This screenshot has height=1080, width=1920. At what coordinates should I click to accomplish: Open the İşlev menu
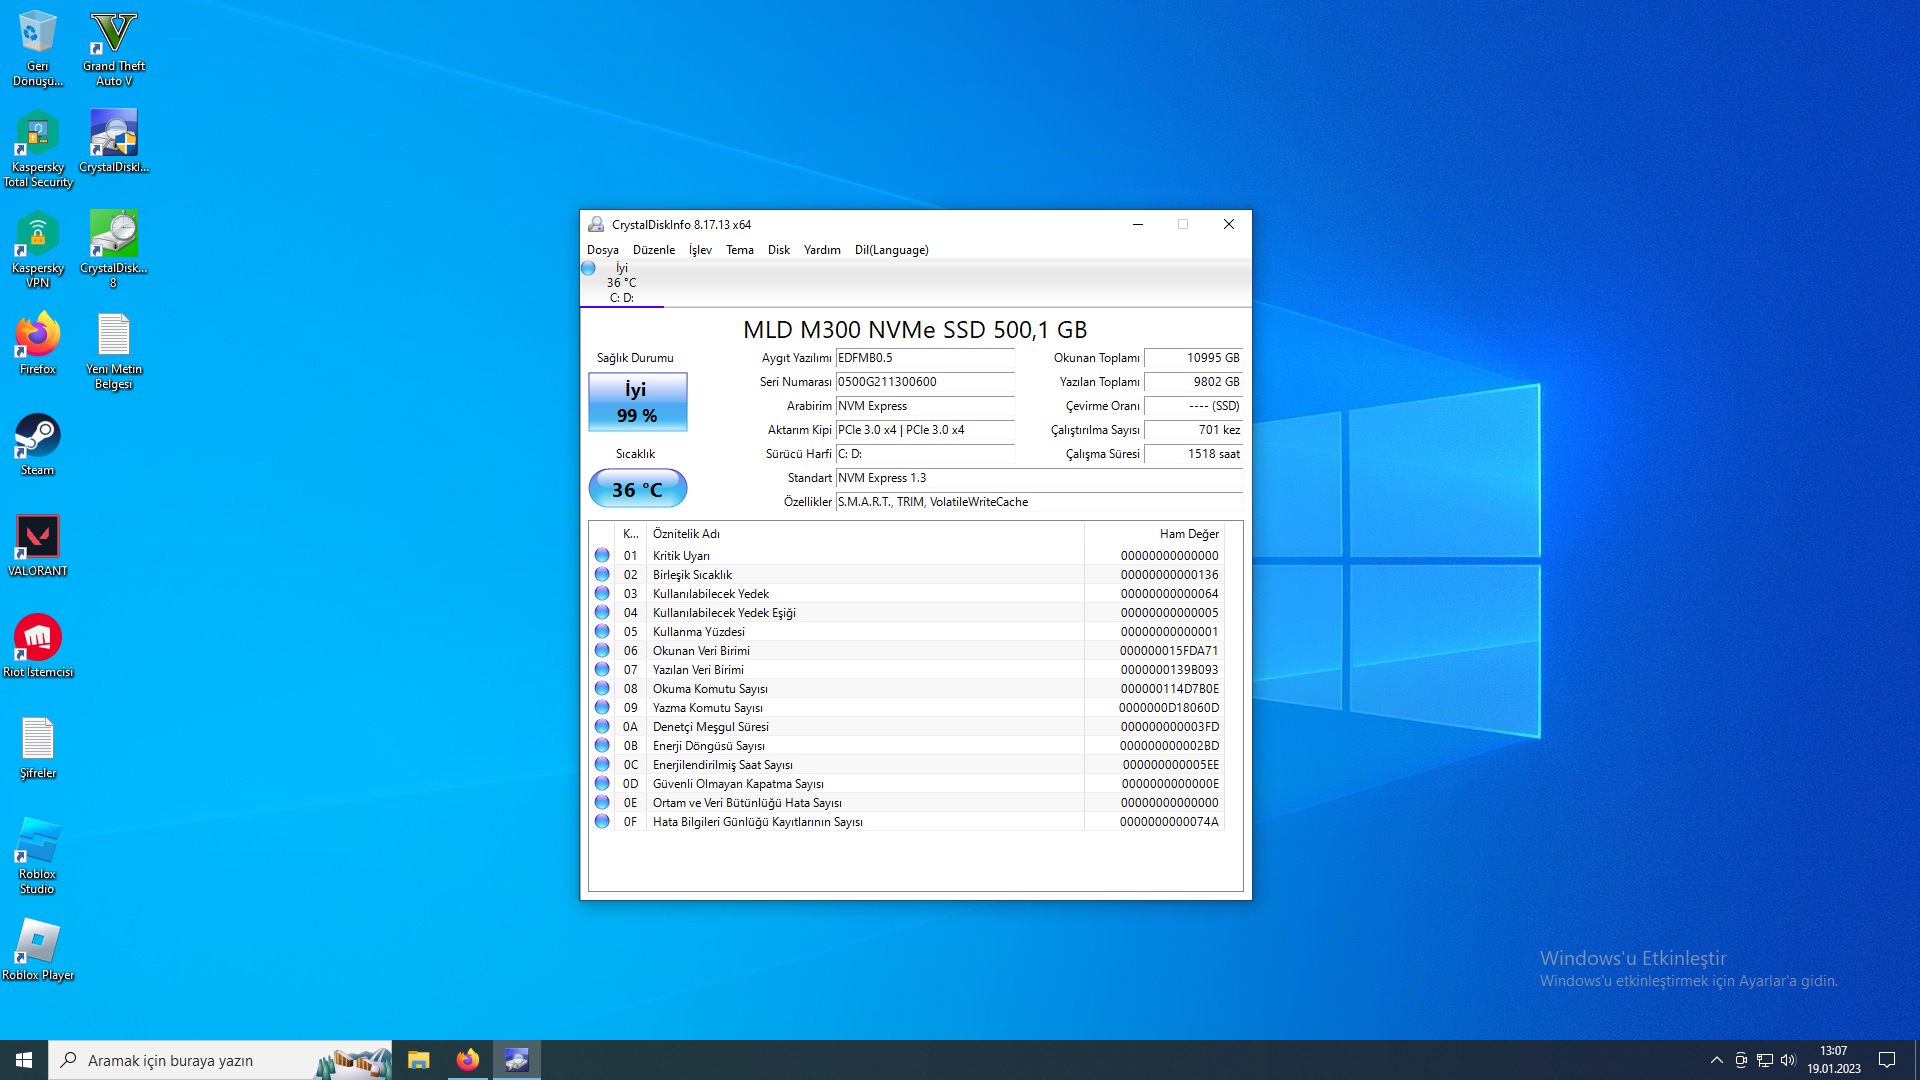tap(700, 250)
